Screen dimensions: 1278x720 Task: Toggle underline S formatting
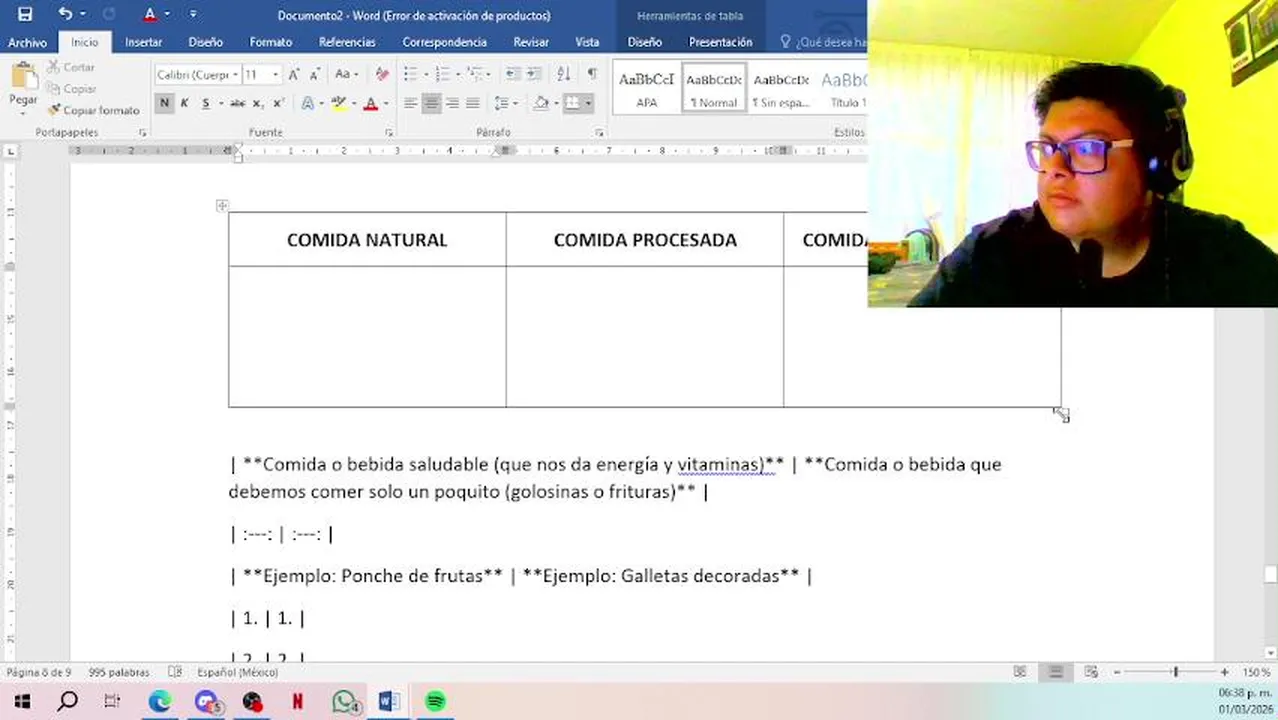coord(208,103)
